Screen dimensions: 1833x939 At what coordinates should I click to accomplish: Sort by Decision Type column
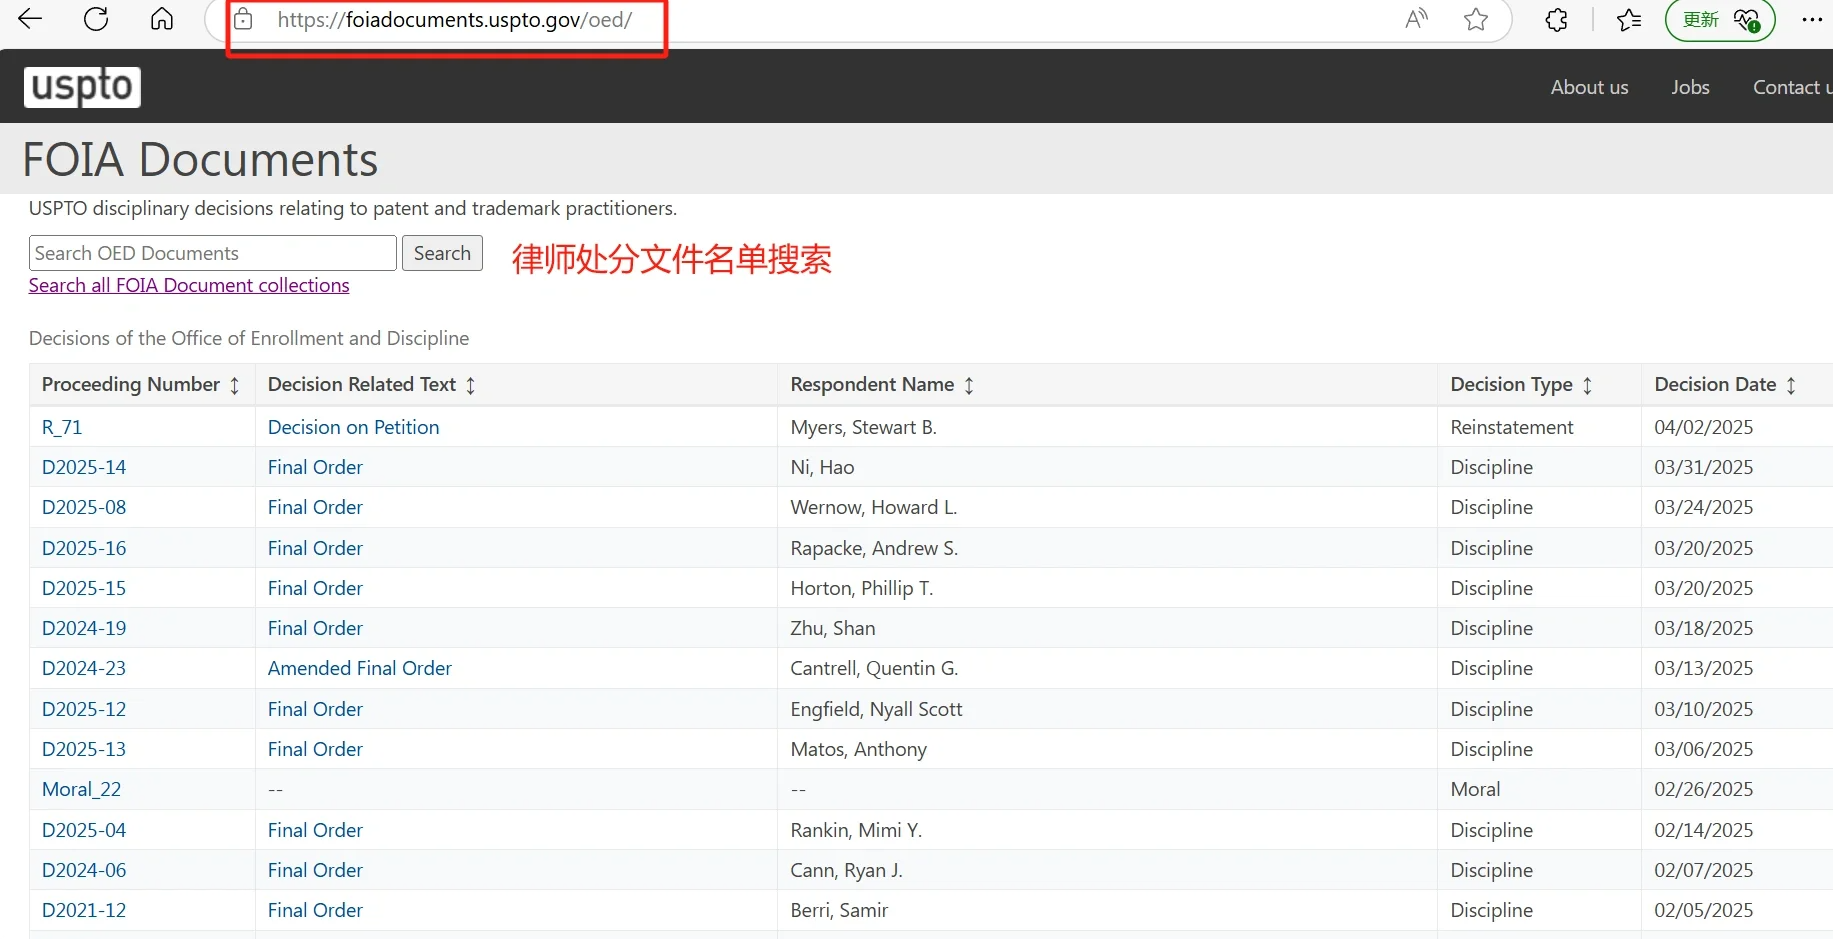[x=1587, y=385]
